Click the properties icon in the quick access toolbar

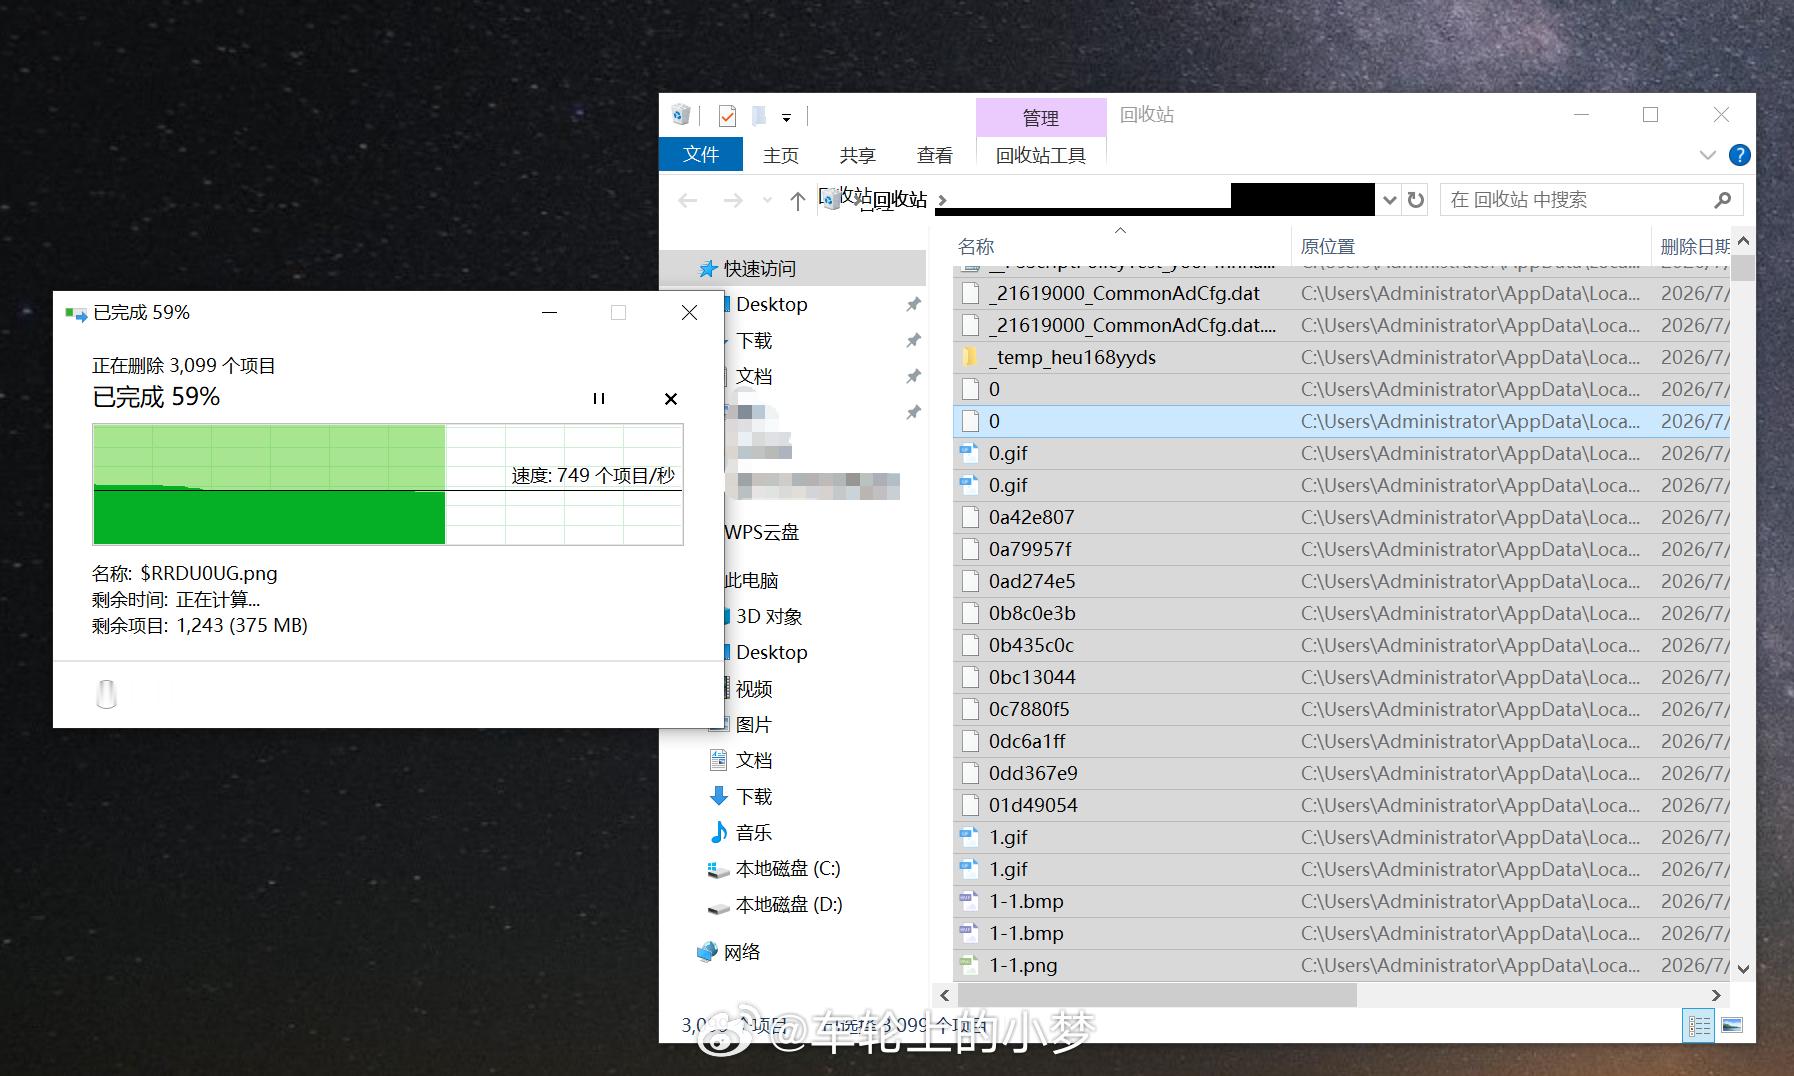727,116
